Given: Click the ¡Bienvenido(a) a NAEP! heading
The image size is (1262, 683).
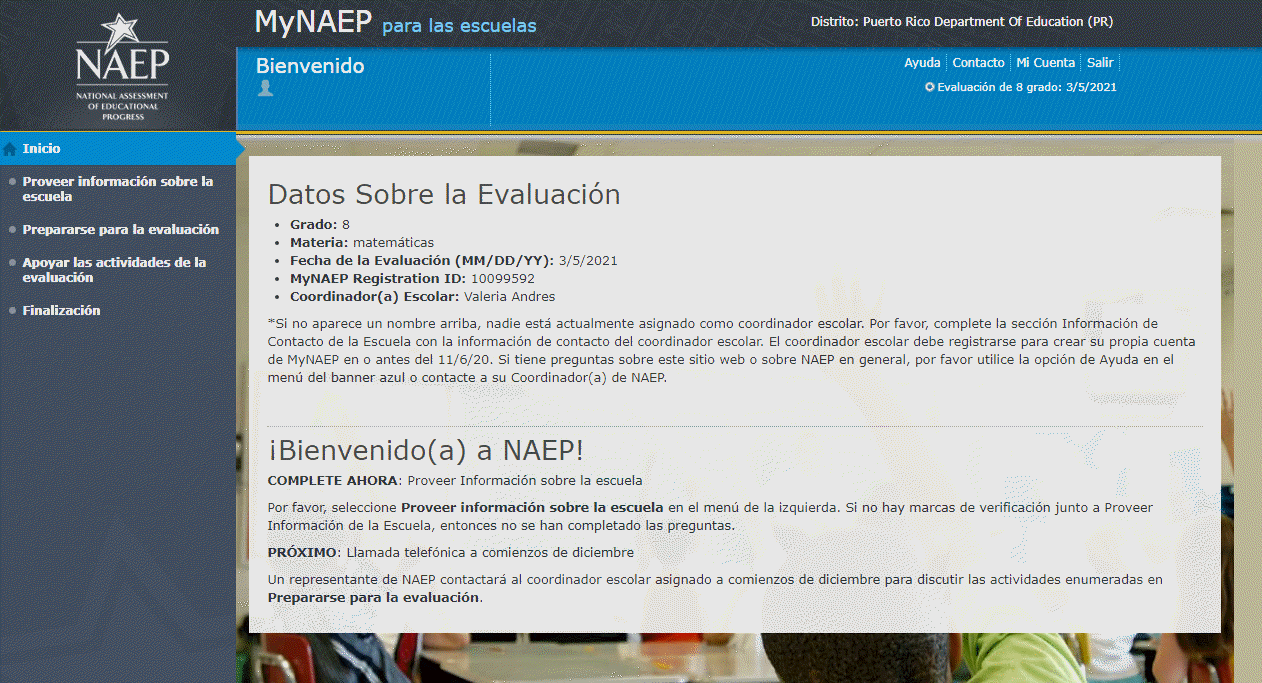Looking at the screenshot, I should 426,450.
